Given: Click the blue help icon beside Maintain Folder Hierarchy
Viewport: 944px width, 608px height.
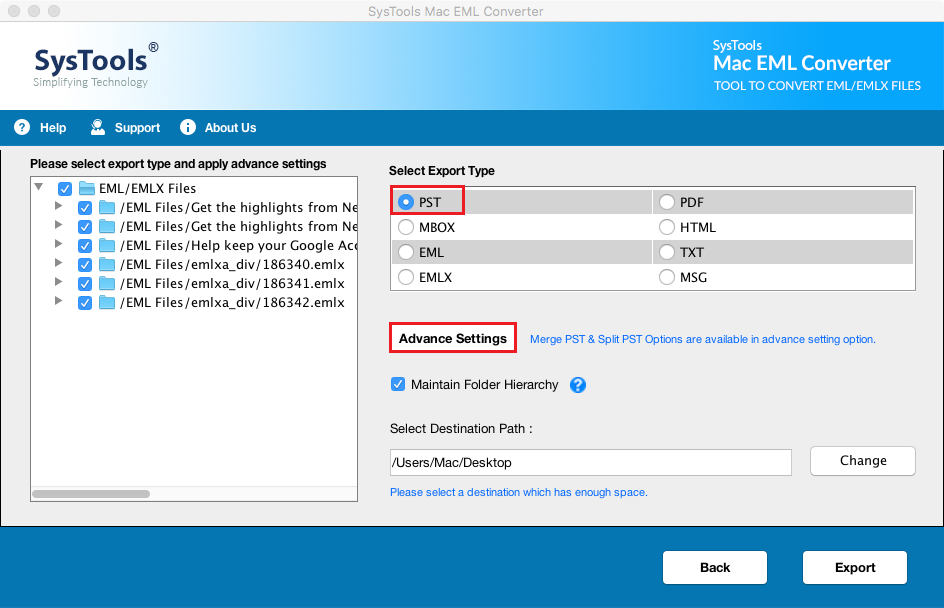Looking at the screenshot, I should tap(578, 385).
